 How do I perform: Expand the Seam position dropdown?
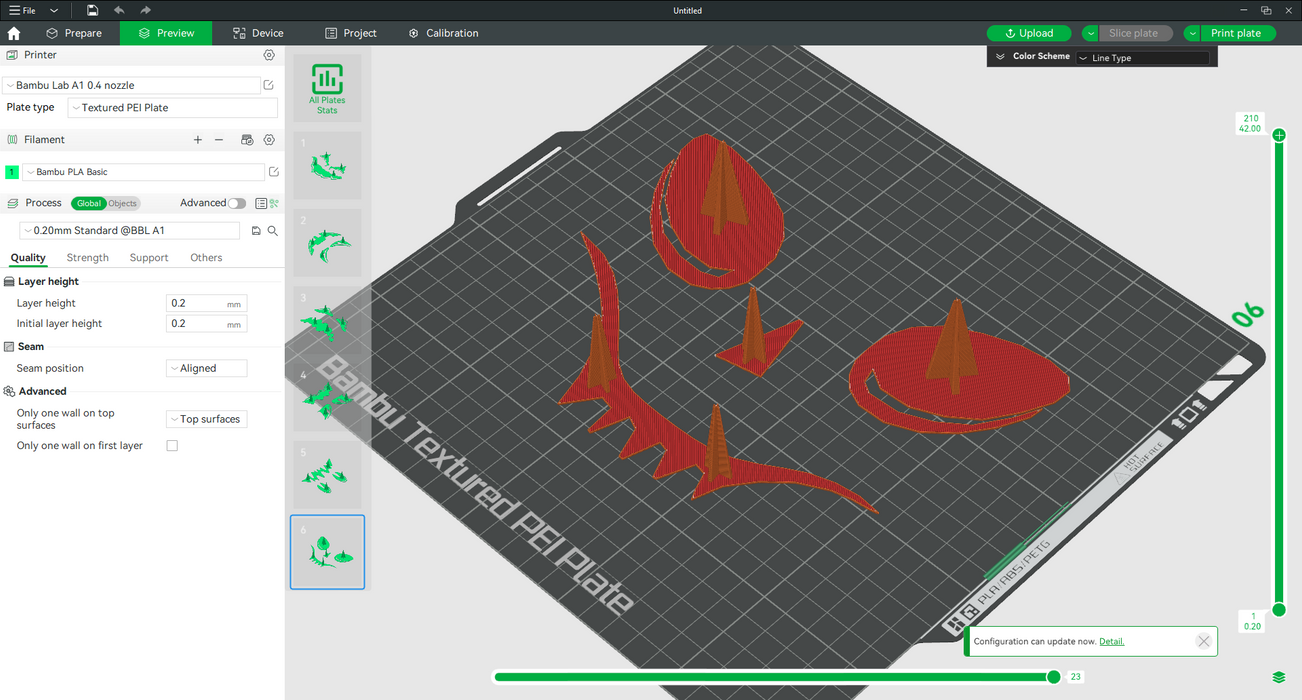point(206,368)
